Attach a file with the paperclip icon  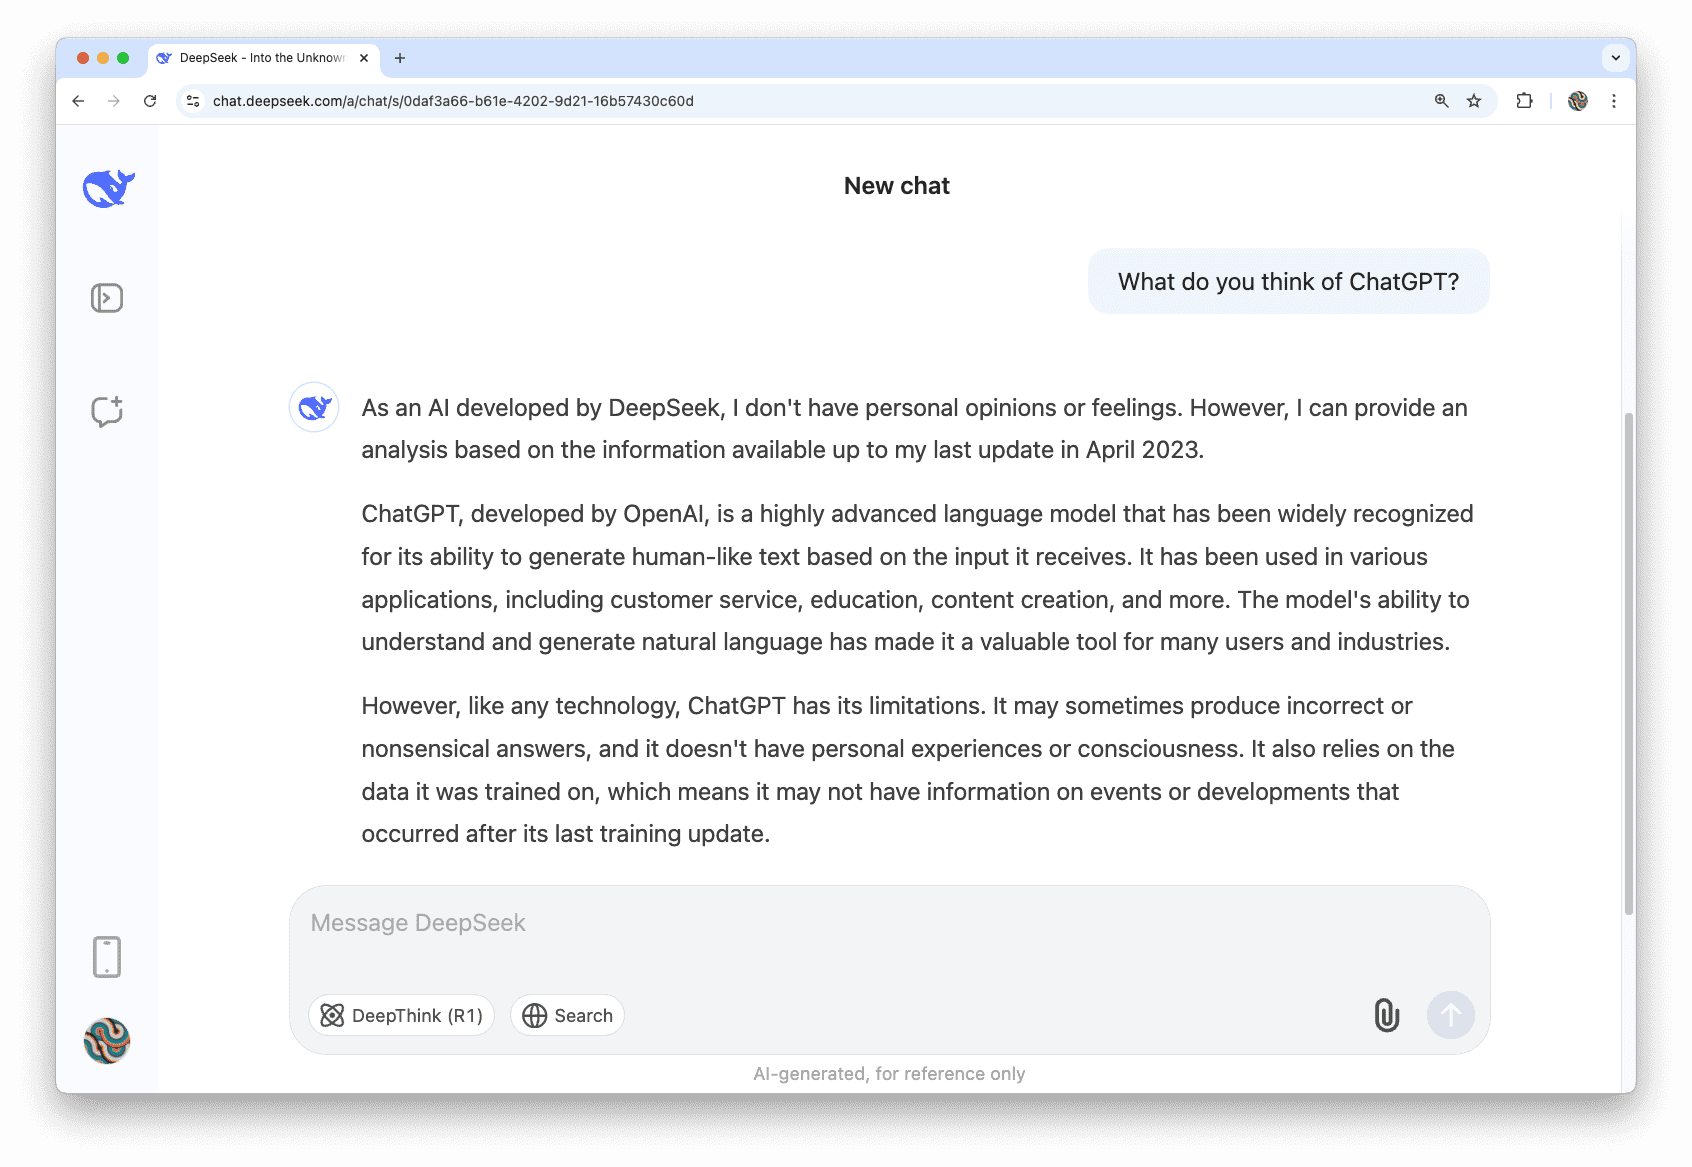coord(1386,1015)
